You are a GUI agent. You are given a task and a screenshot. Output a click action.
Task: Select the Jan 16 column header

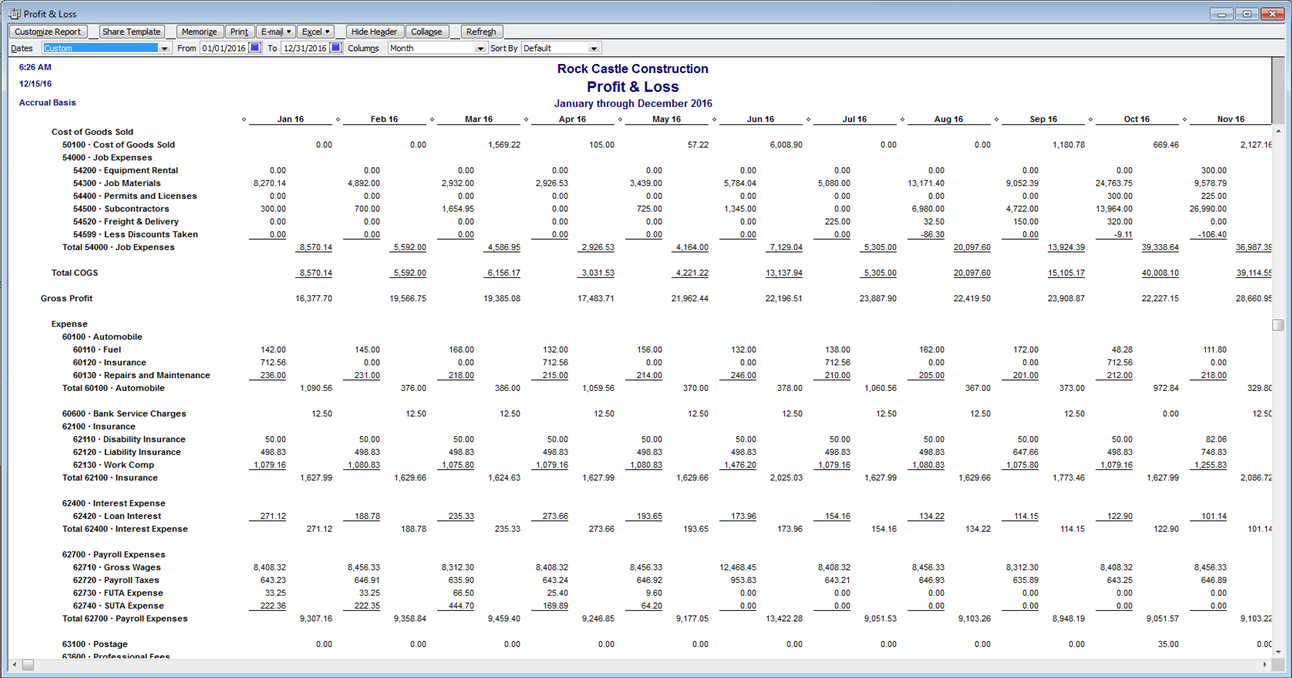point(290,120)
